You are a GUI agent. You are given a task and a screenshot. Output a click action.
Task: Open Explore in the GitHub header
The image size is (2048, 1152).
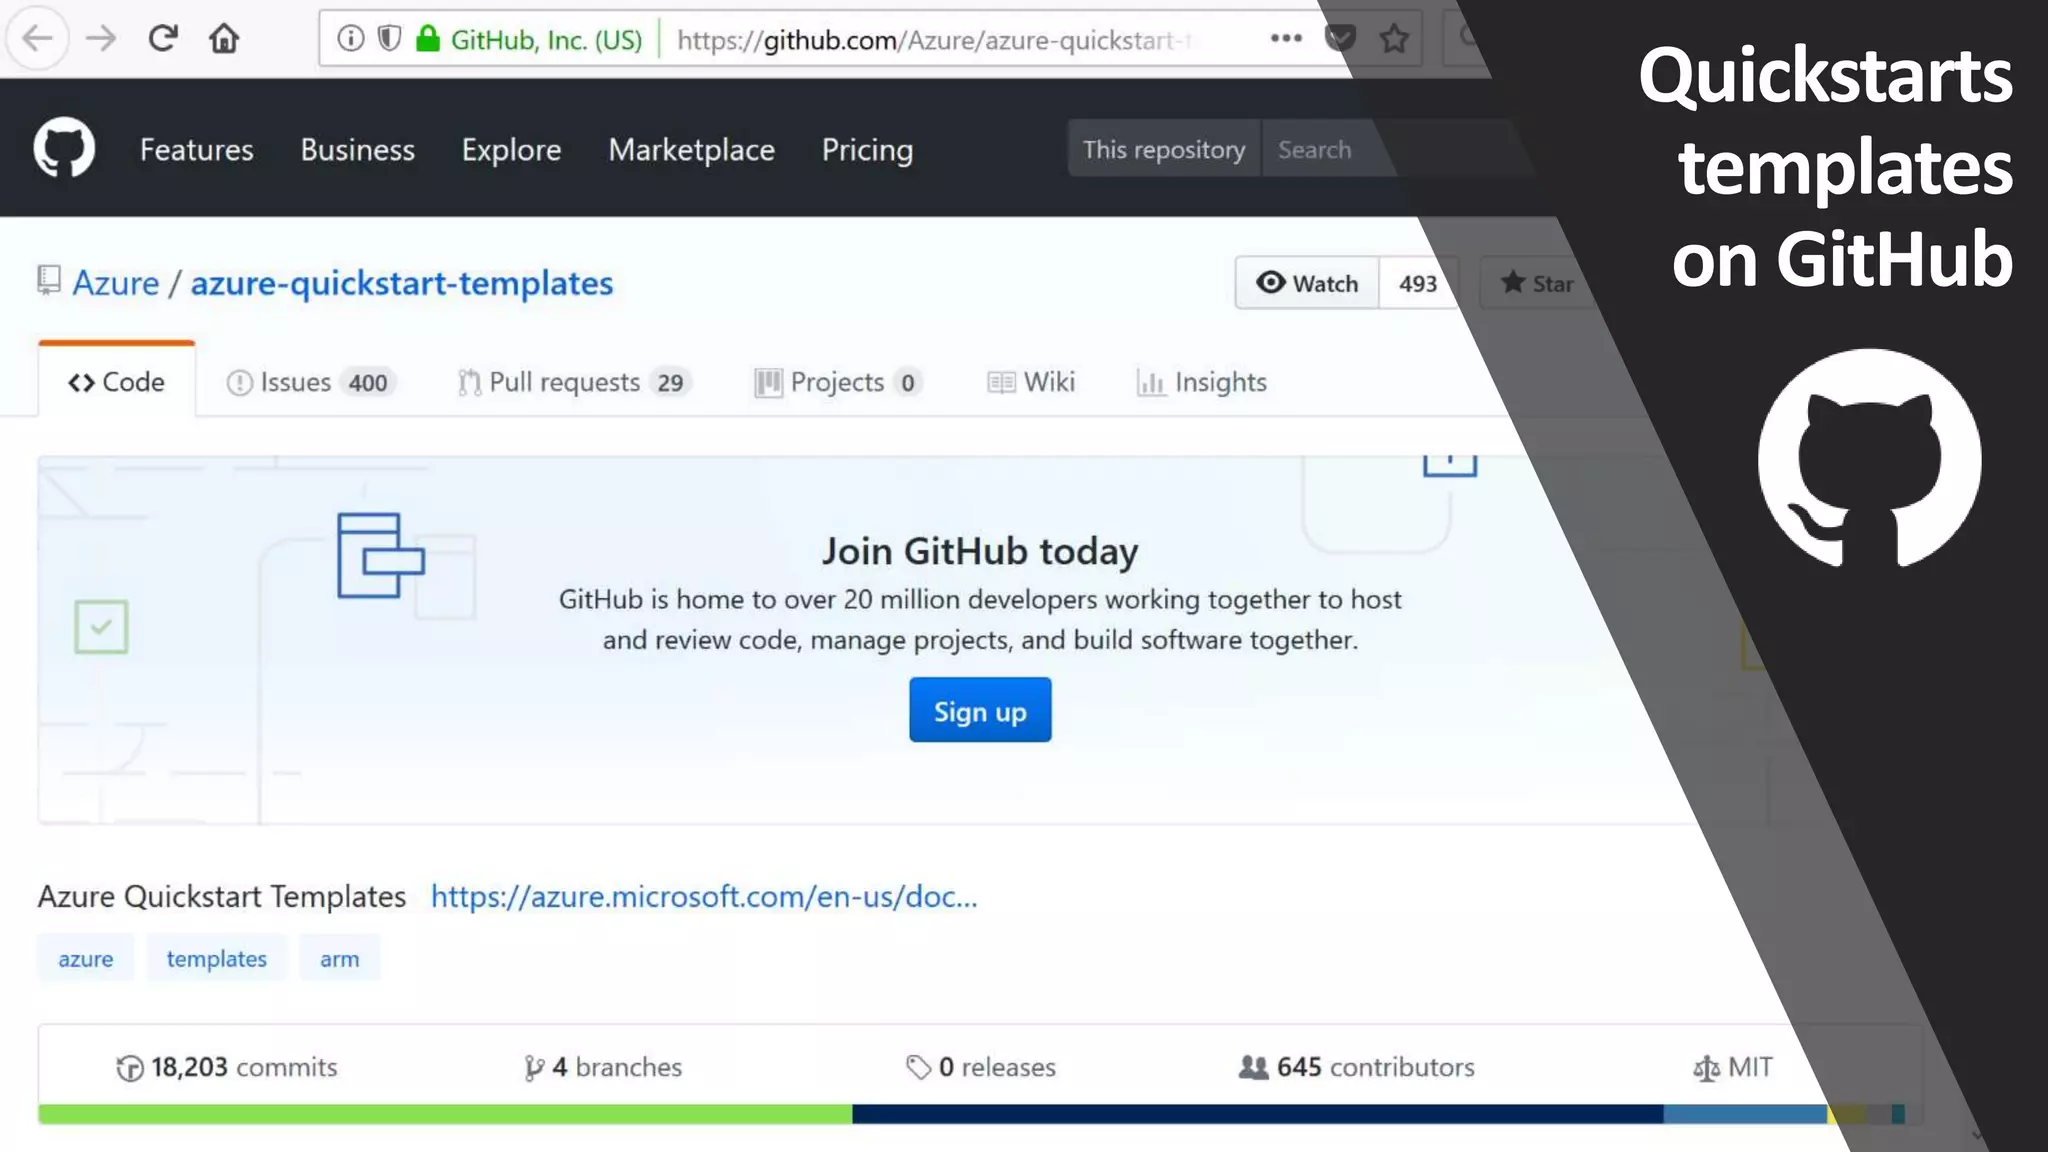(511, 150)
